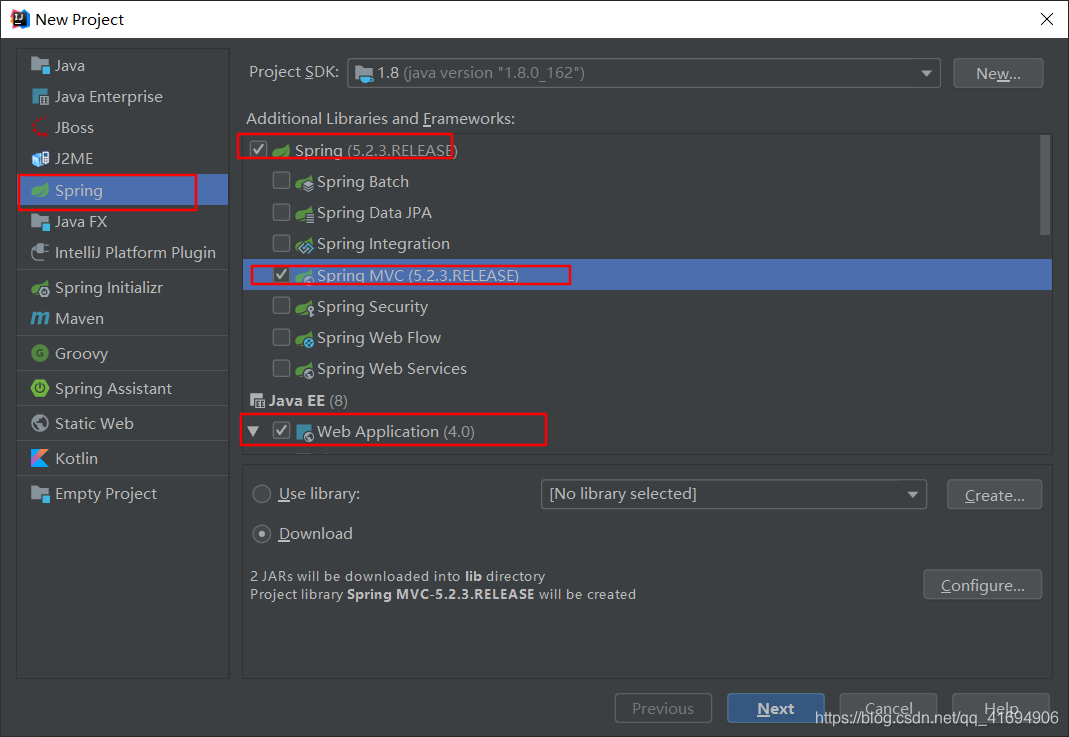Click the Spring Data JPA framework icon

tap(304, 213)
